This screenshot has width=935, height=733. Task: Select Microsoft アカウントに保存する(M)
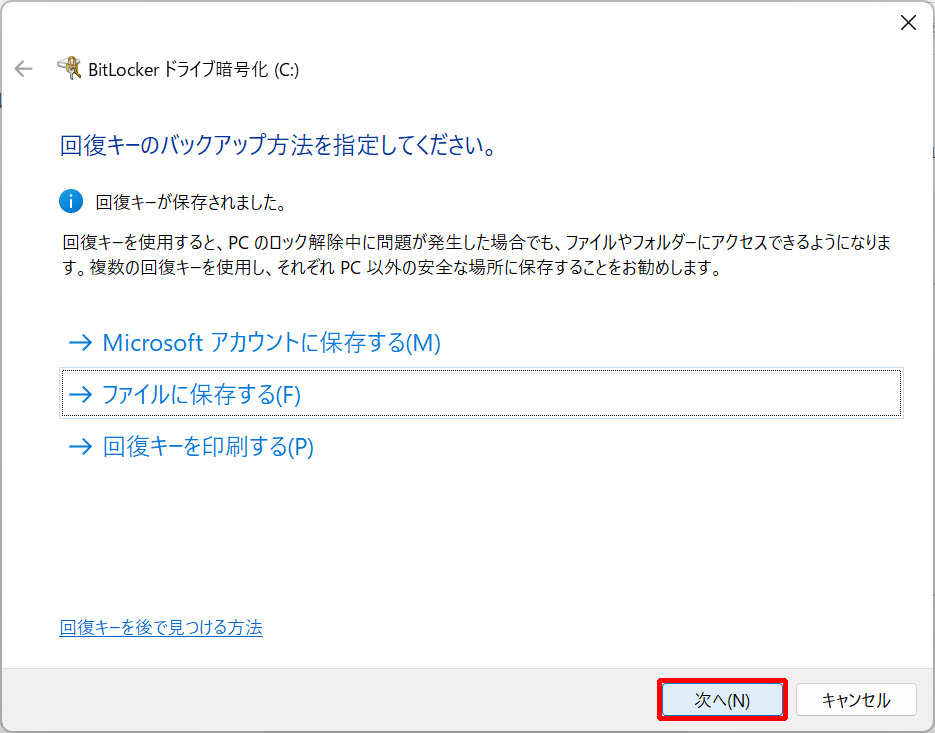(x=255, y=342)
